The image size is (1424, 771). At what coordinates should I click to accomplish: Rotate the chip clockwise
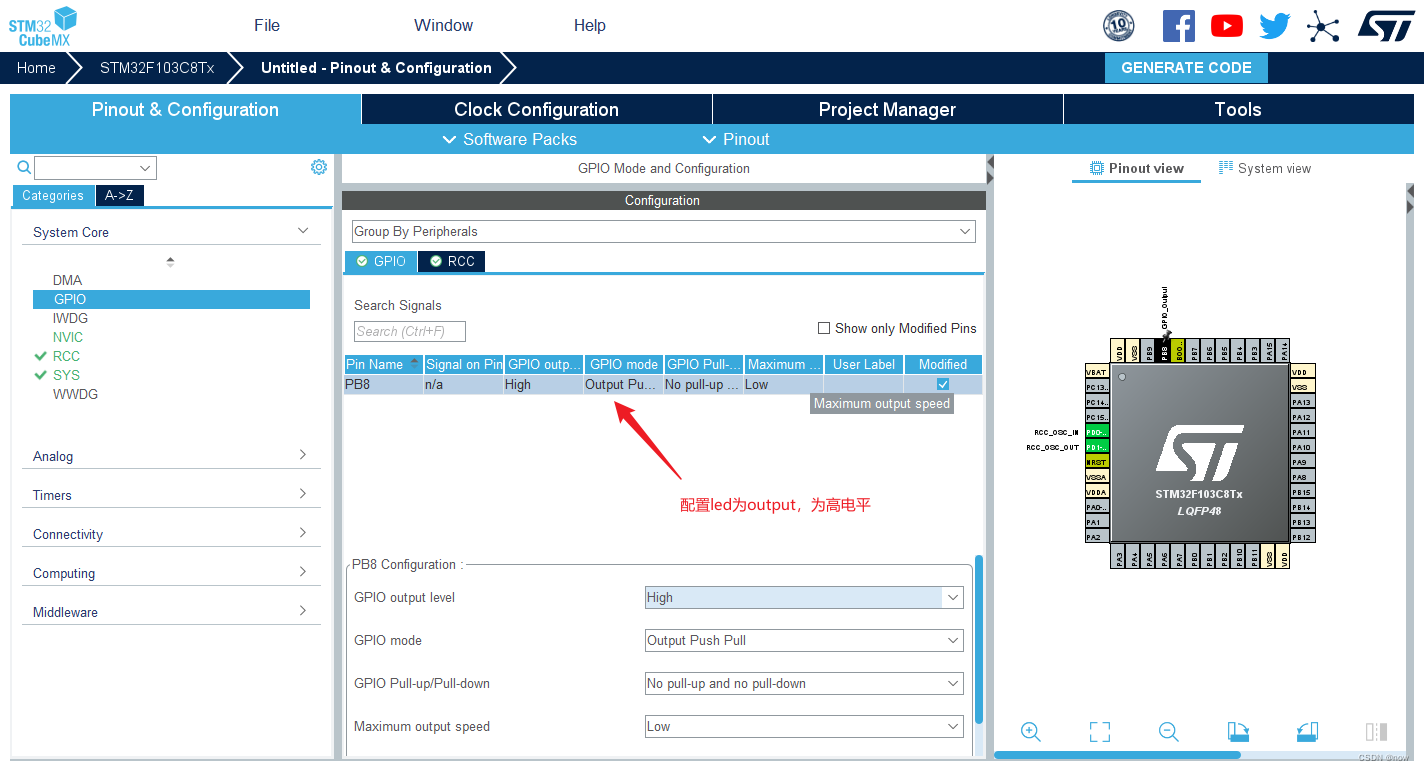pyautogui.click(x=1238, y=731)
